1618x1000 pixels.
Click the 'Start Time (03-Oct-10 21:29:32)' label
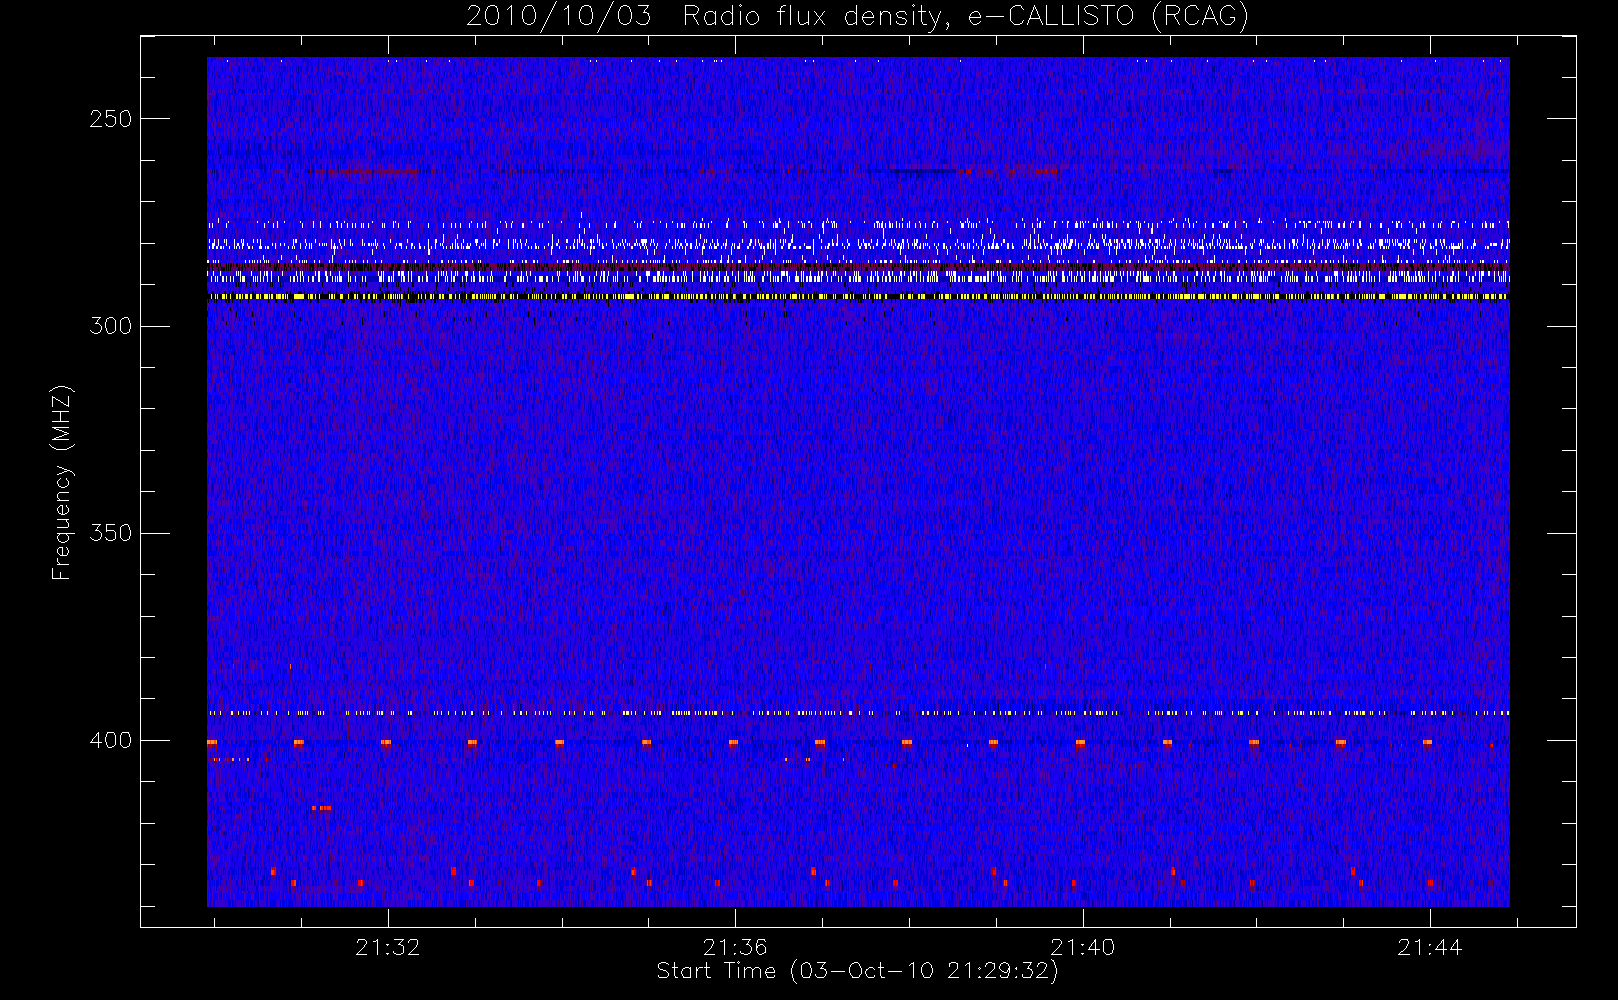click(857, 971)
